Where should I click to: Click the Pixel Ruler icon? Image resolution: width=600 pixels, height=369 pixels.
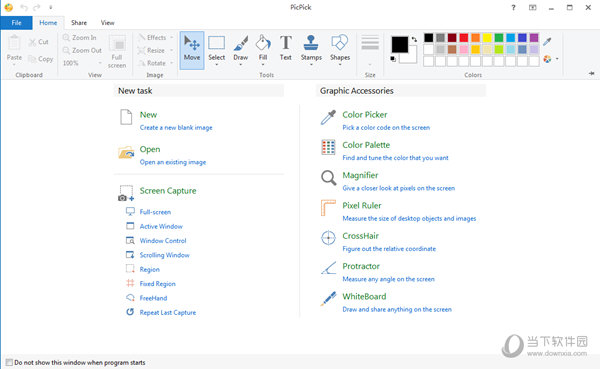pos(328,208)
